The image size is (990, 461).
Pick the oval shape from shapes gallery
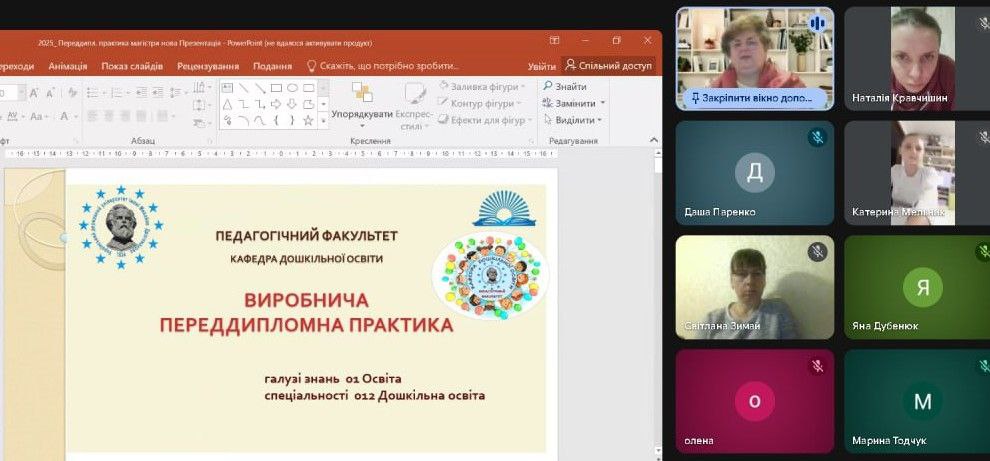click(x=292, y=88)
